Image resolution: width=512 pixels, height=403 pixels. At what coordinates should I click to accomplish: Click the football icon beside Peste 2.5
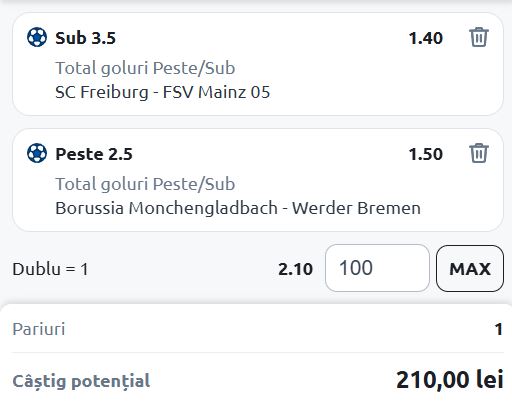[37, 153]
